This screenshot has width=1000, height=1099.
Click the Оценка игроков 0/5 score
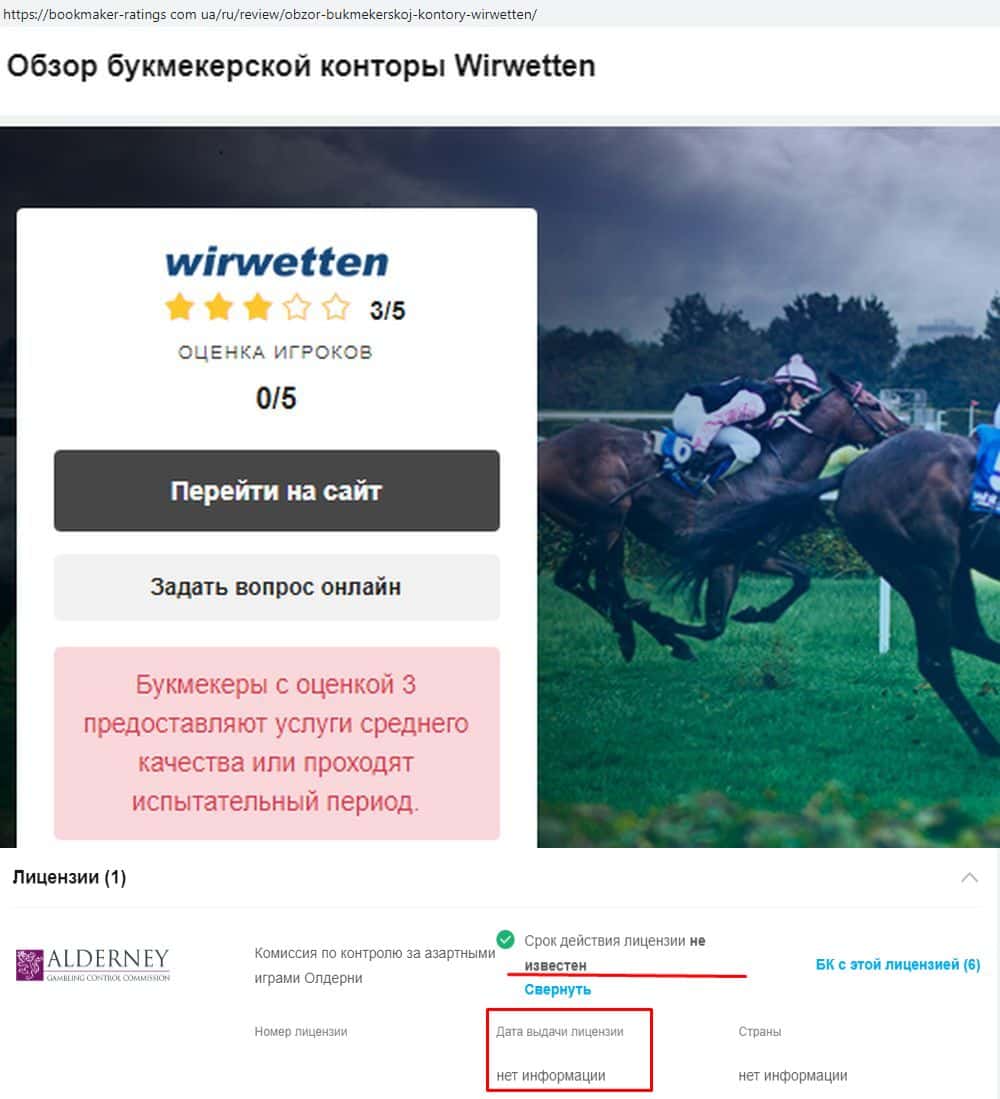click(x=276, y=398)
